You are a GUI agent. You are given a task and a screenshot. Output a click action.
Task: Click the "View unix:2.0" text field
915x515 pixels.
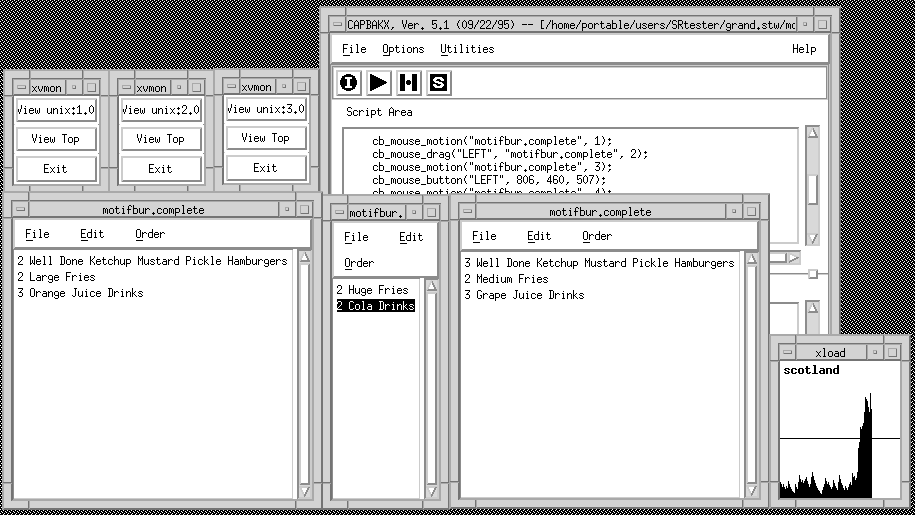[x=161, y=110]
